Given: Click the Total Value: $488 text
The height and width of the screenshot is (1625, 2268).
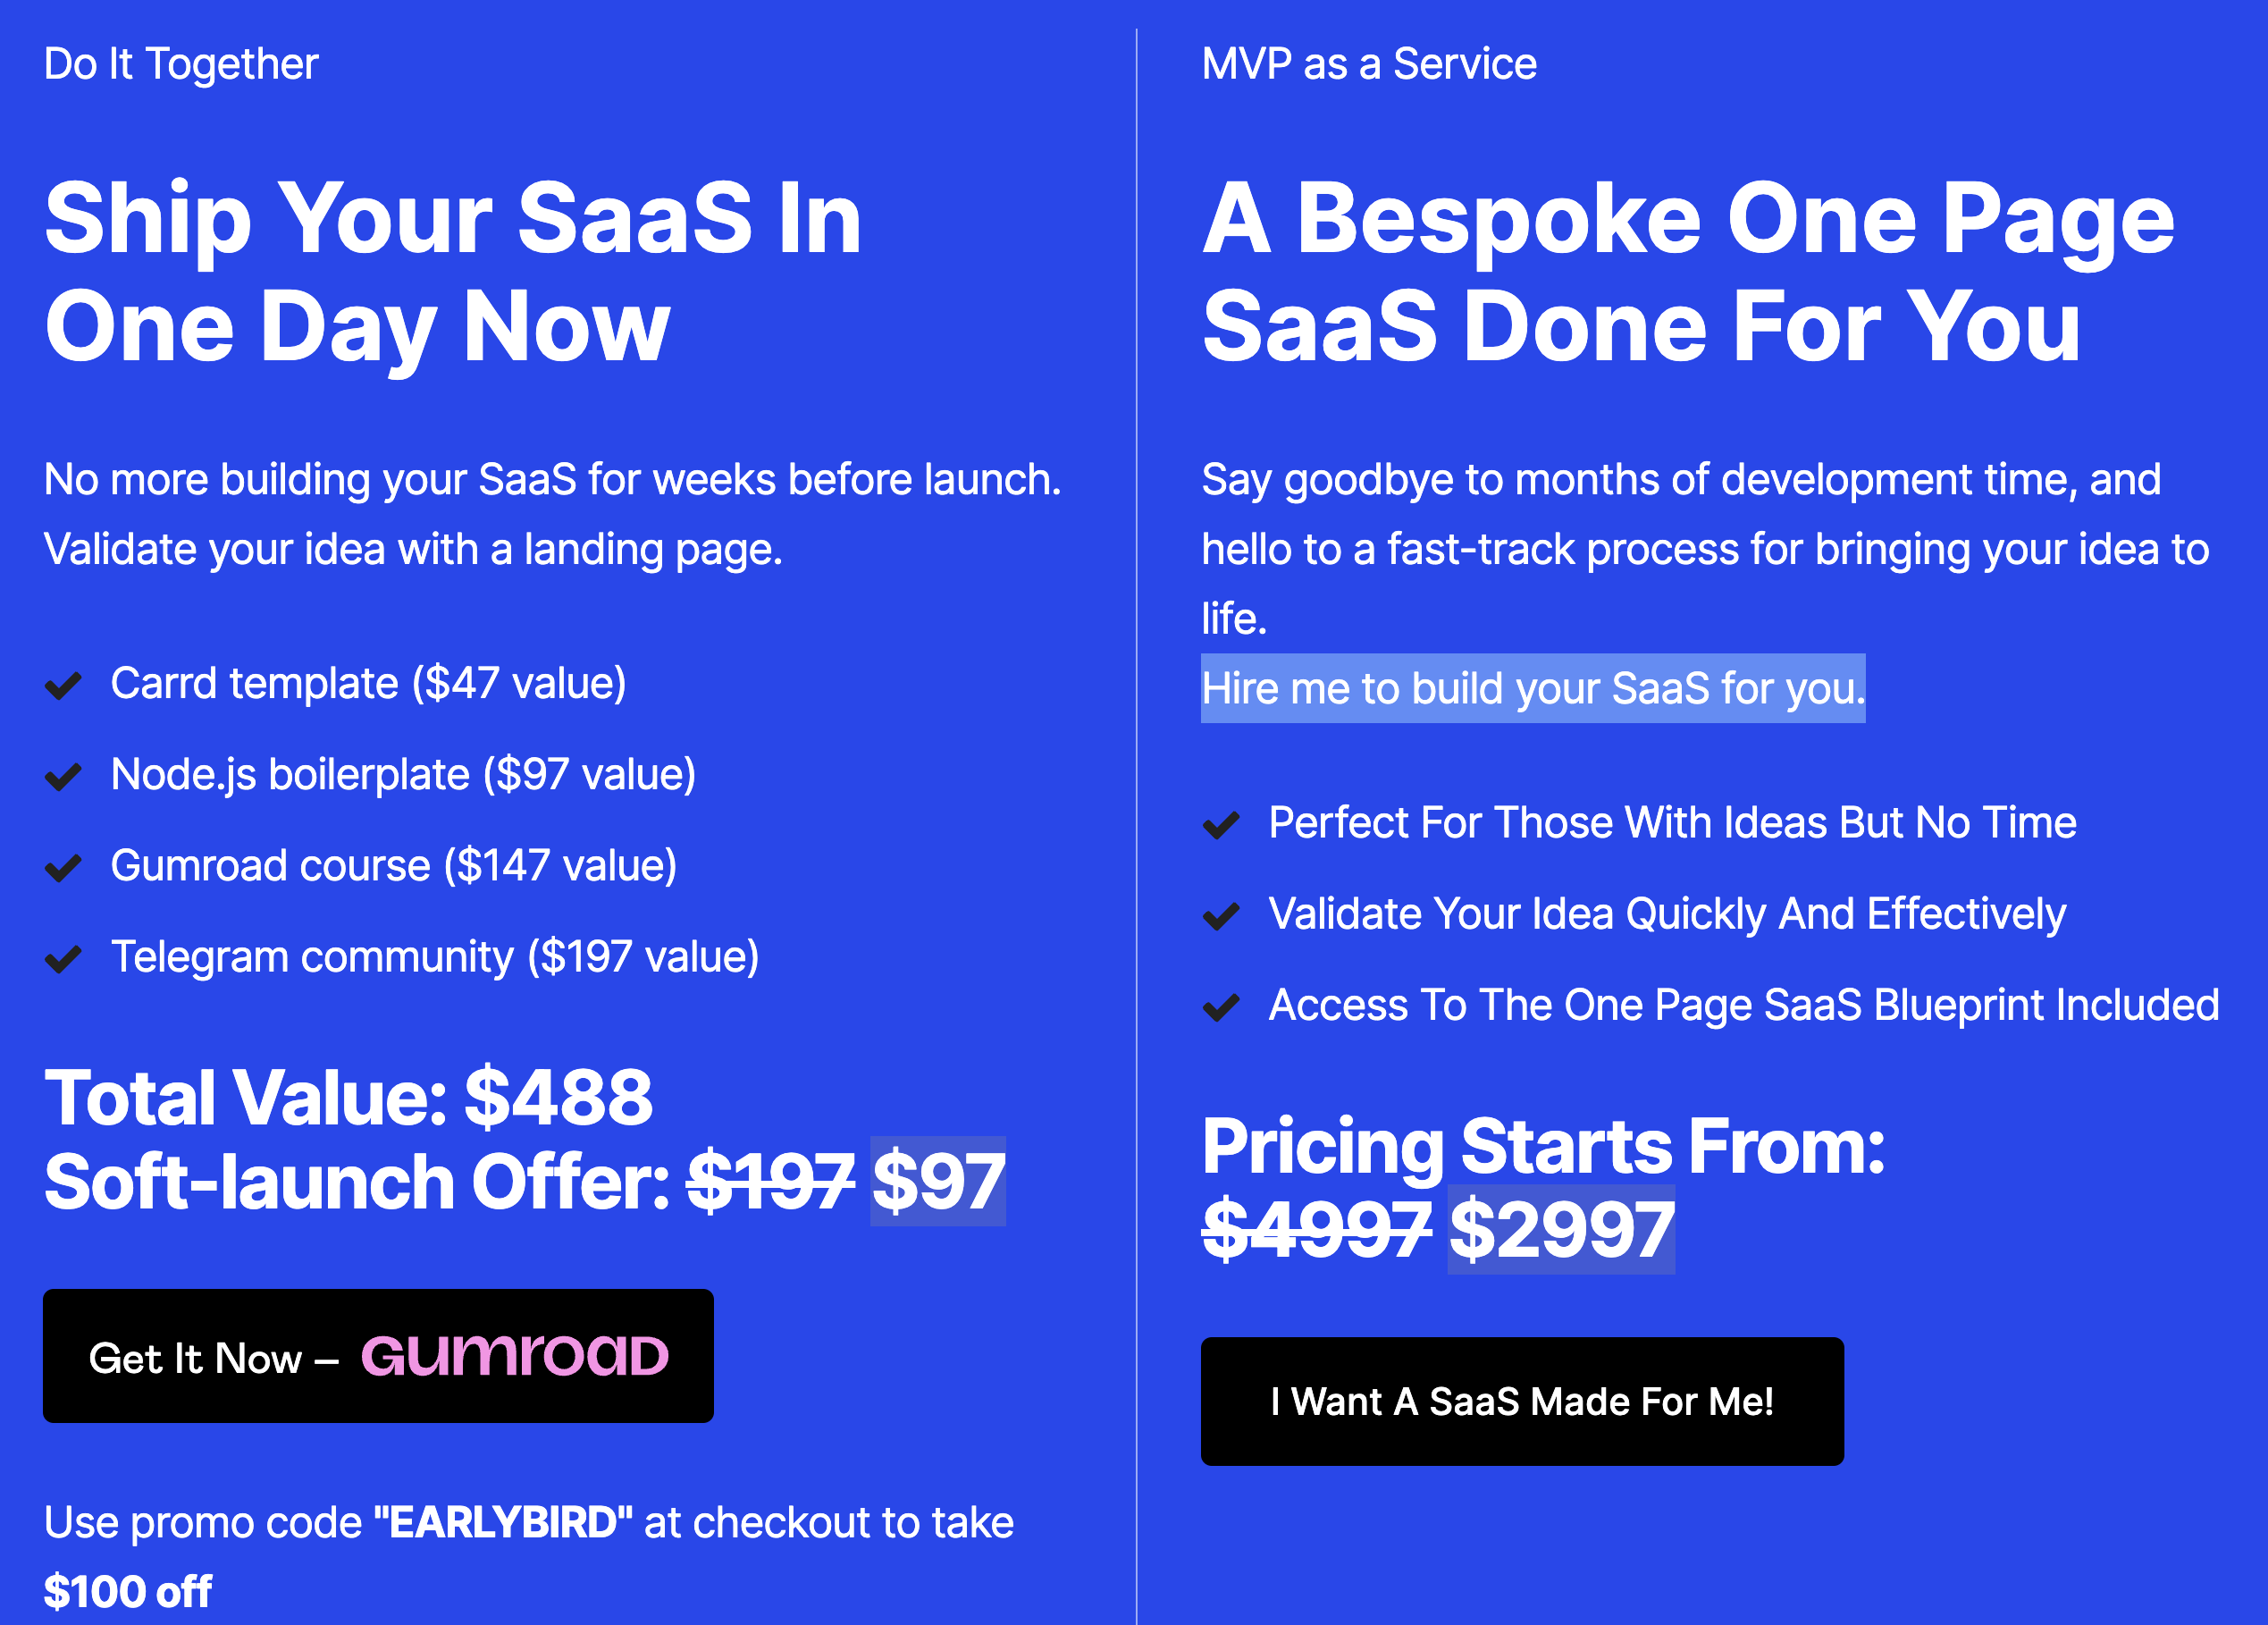Looking at the screenshot, I should (x=348, y=1097).
